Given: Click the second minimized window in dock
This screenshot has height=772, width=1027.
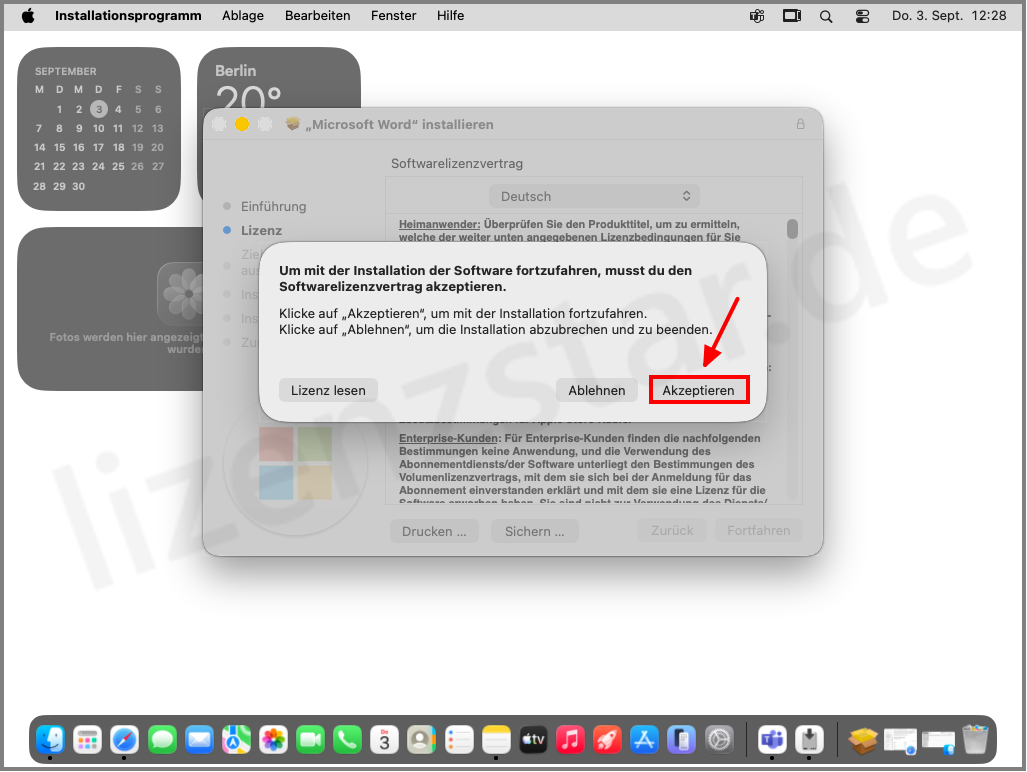Looking at the screenshot, I should pyautogui.click(x=938, y=741).
